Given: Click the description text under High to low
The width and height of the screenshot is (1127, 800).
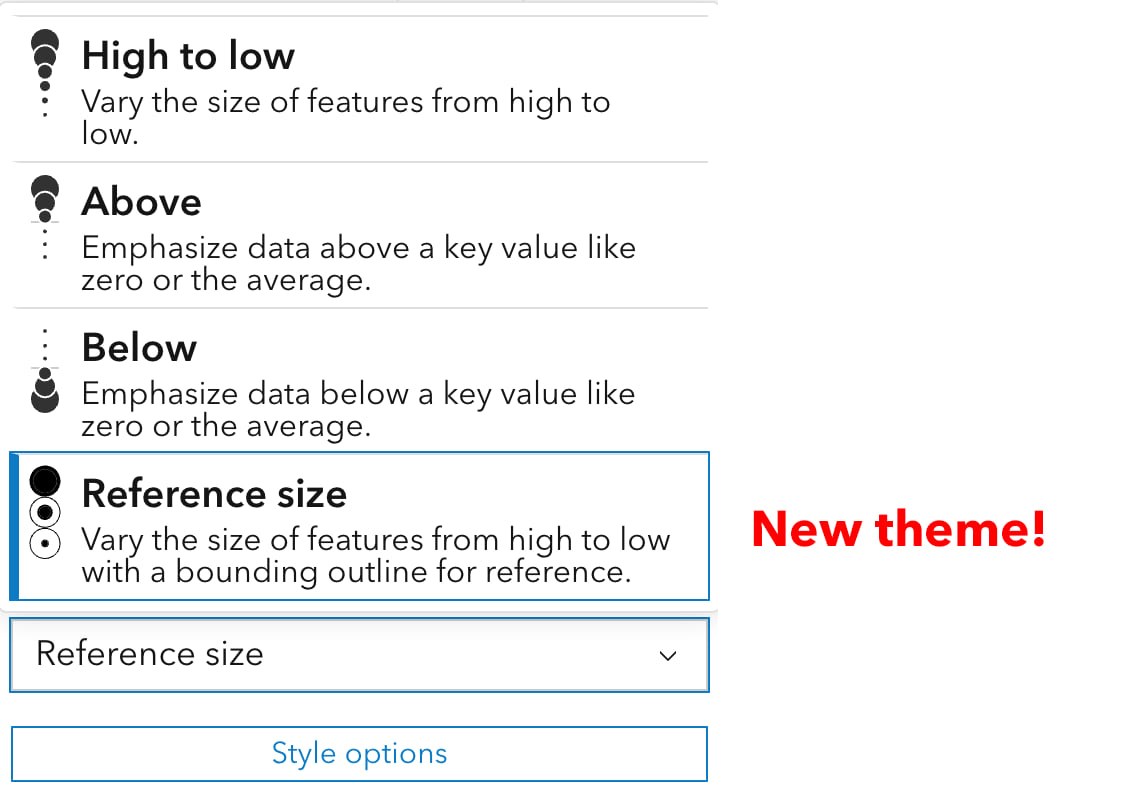Looking at the screenshot, I should pos(346,117).
